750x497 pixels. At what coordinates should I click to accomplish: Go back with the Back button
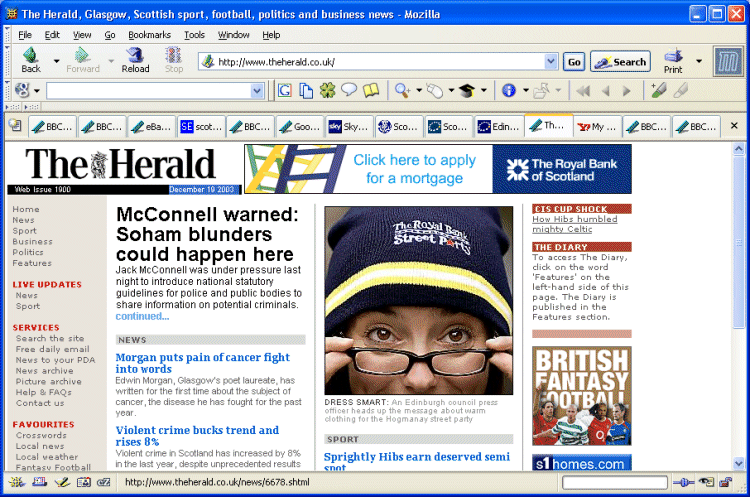pos(31,60)
